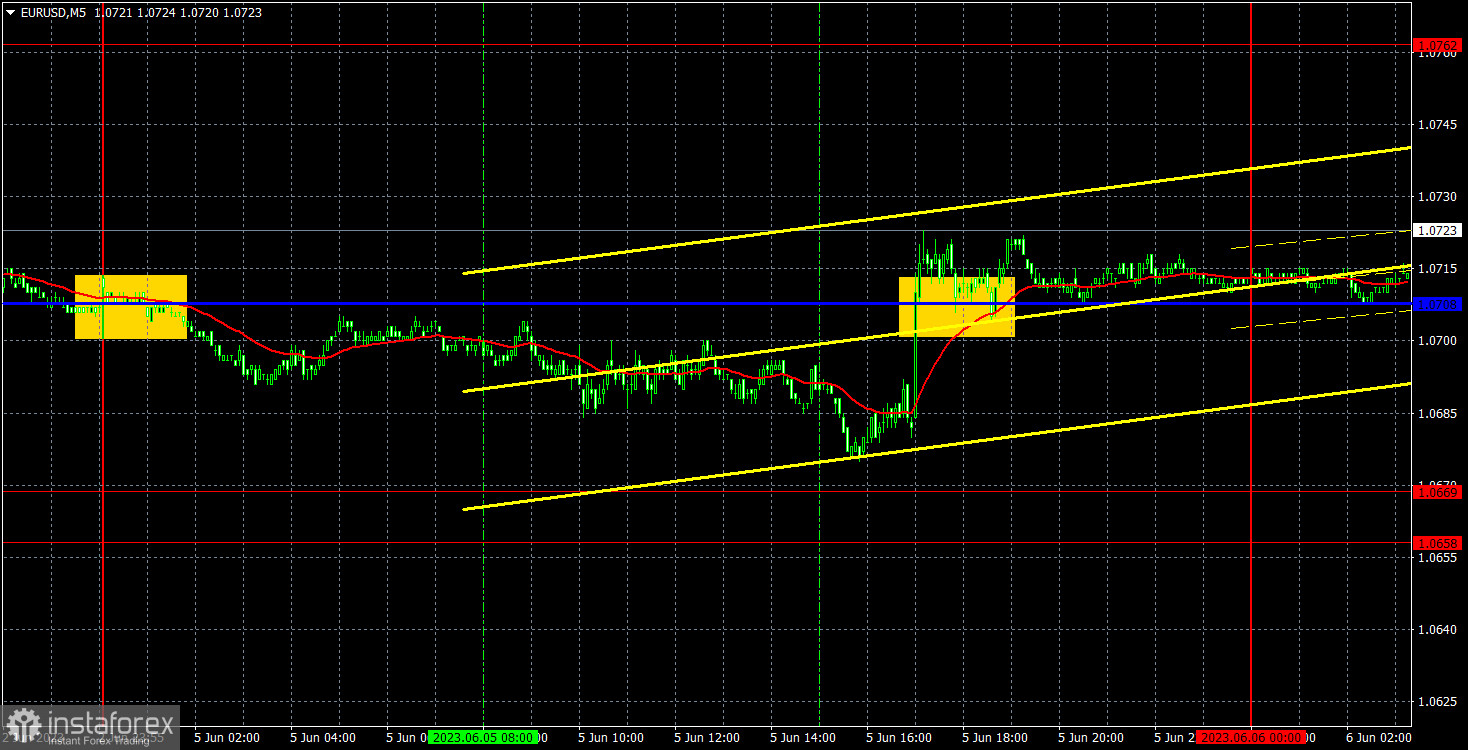Select the green 2023.06.05 08:00 time marker
This screenshot has height=750, width=1468.
coord(482,737)
